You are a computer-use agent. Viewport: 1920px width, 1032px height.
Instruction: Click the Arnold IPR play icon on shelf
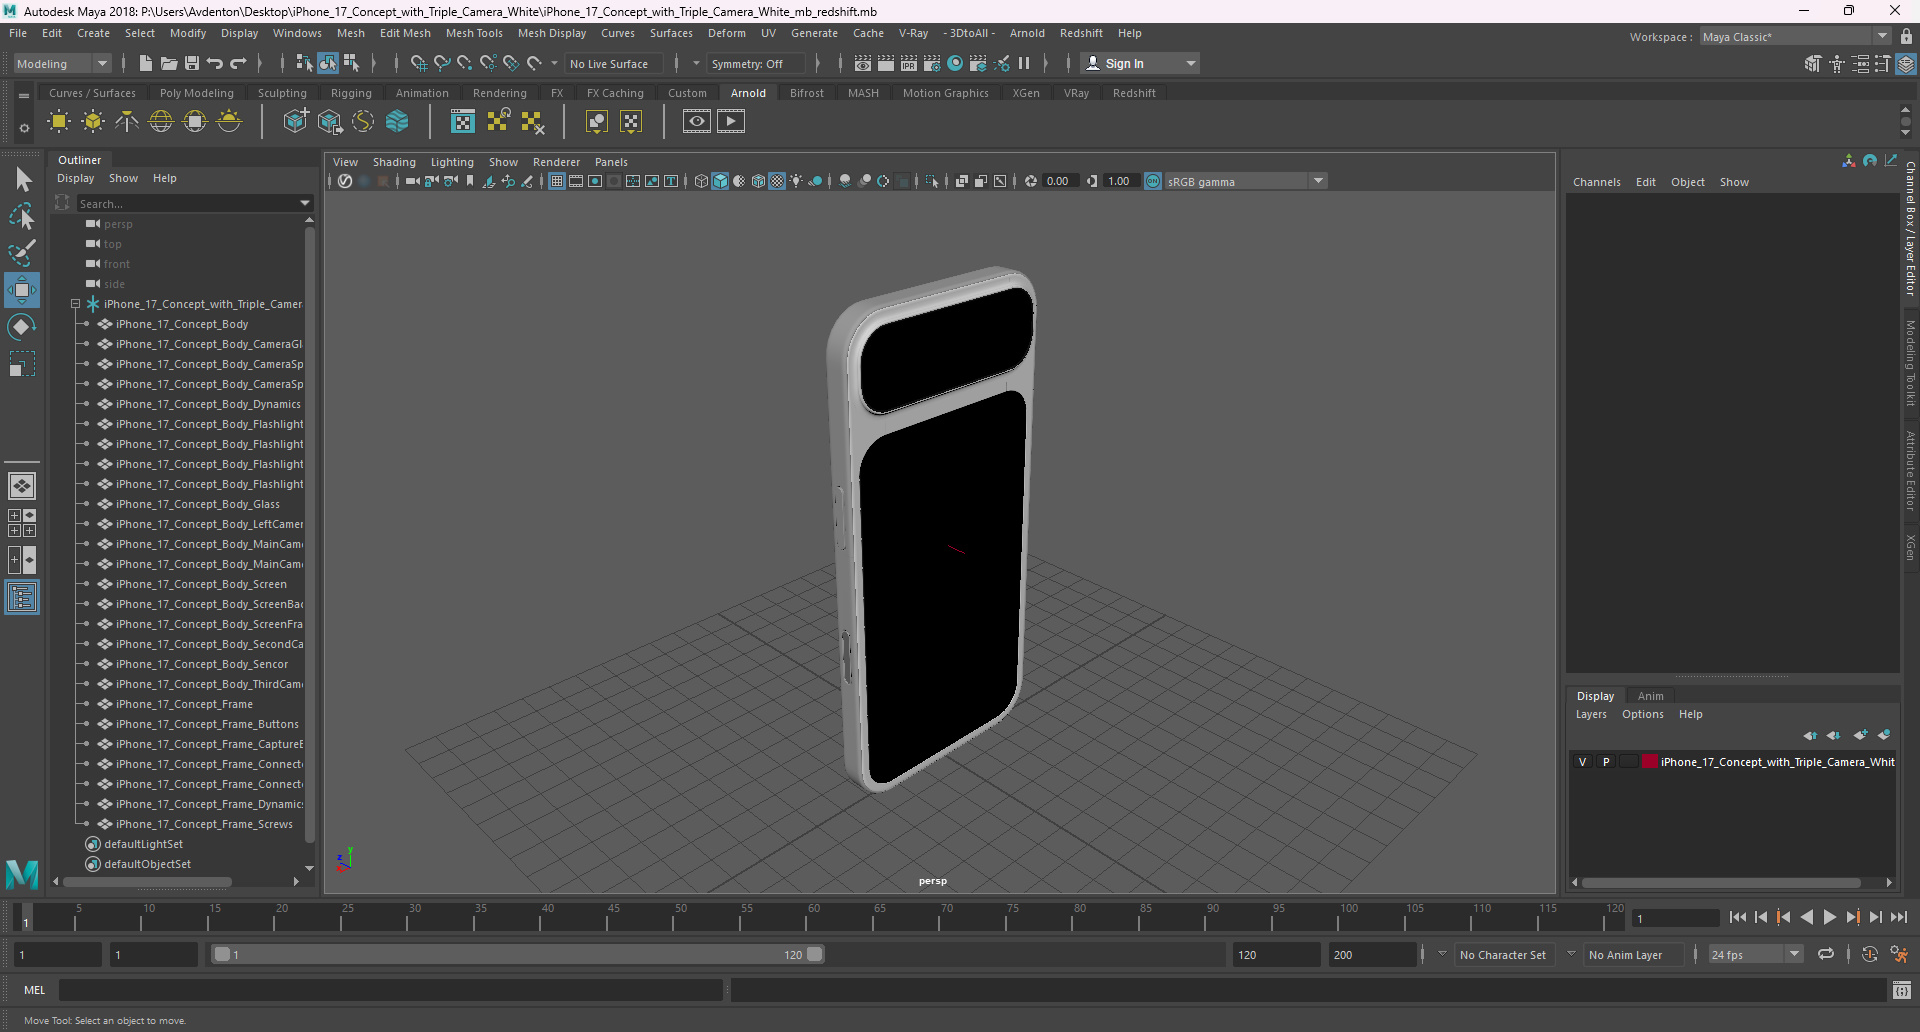point(731,122)
